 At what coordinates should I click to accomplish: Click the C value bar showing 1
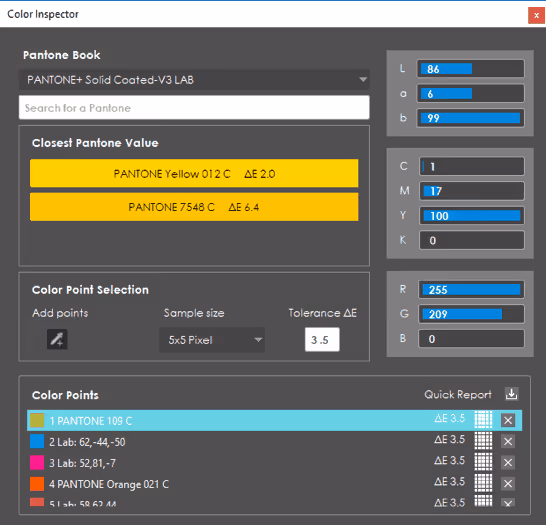click(x=472, y=166)
